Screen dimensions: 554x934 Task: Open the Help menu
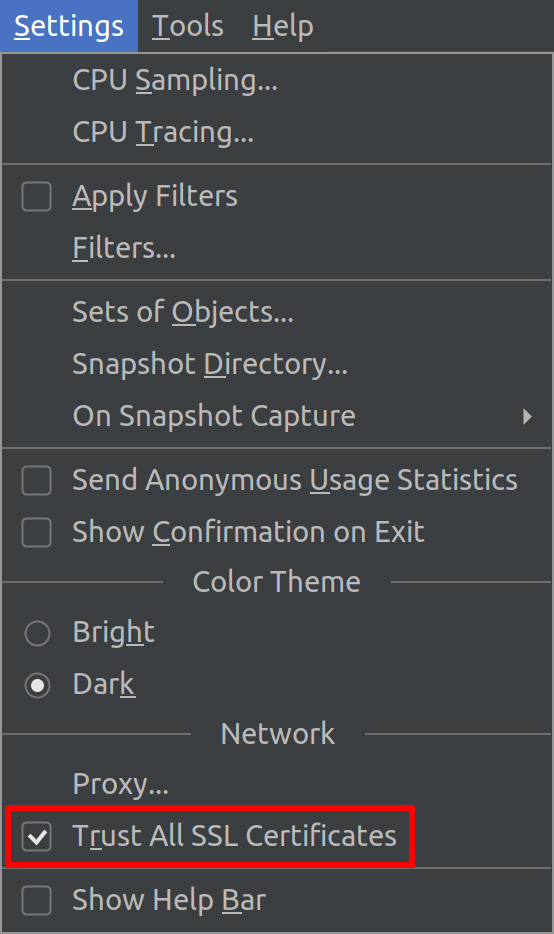tap(282, 26)
